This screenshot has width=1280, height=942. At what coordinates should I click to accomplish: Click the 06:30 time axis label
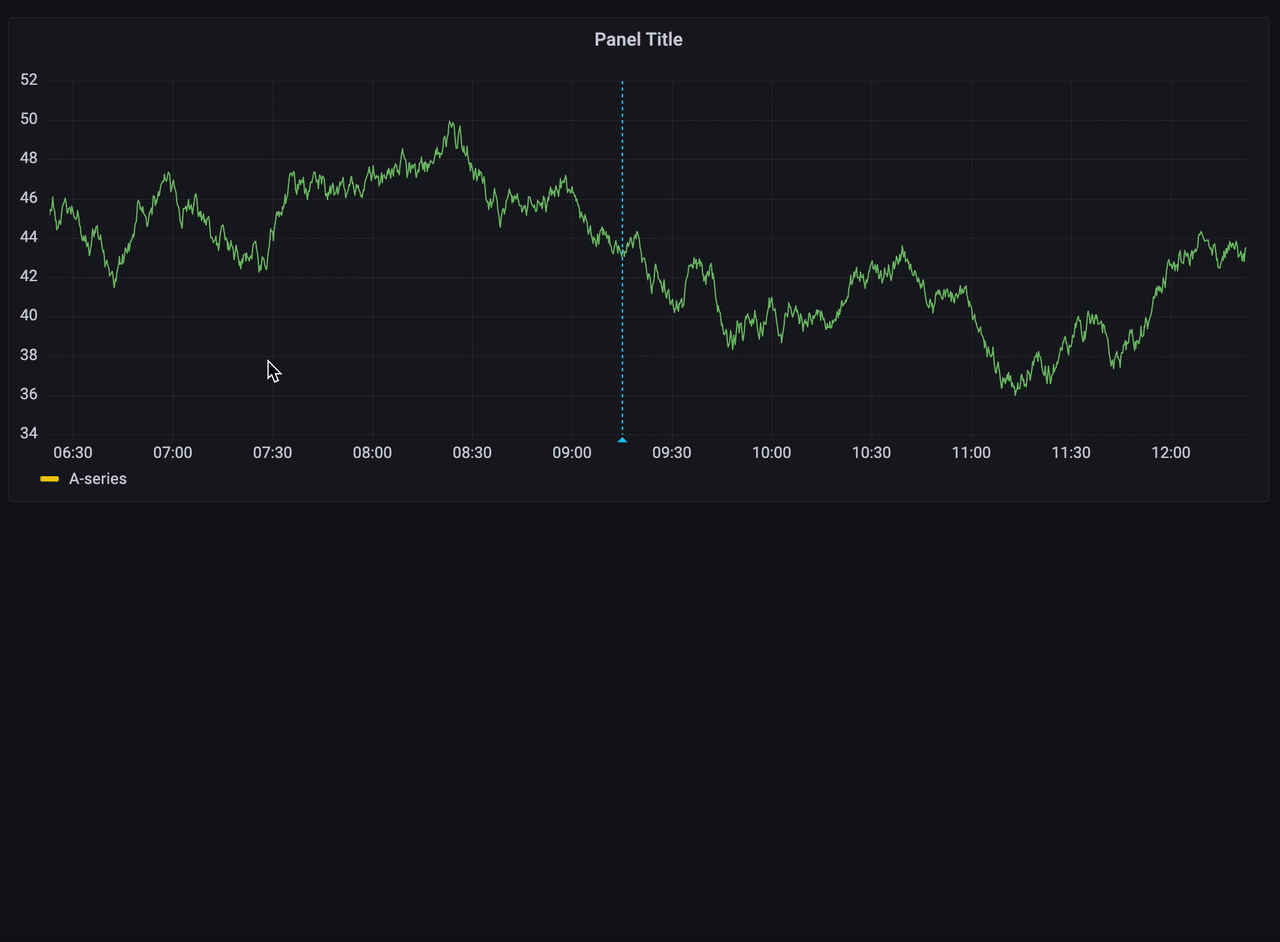coord(73,453)
